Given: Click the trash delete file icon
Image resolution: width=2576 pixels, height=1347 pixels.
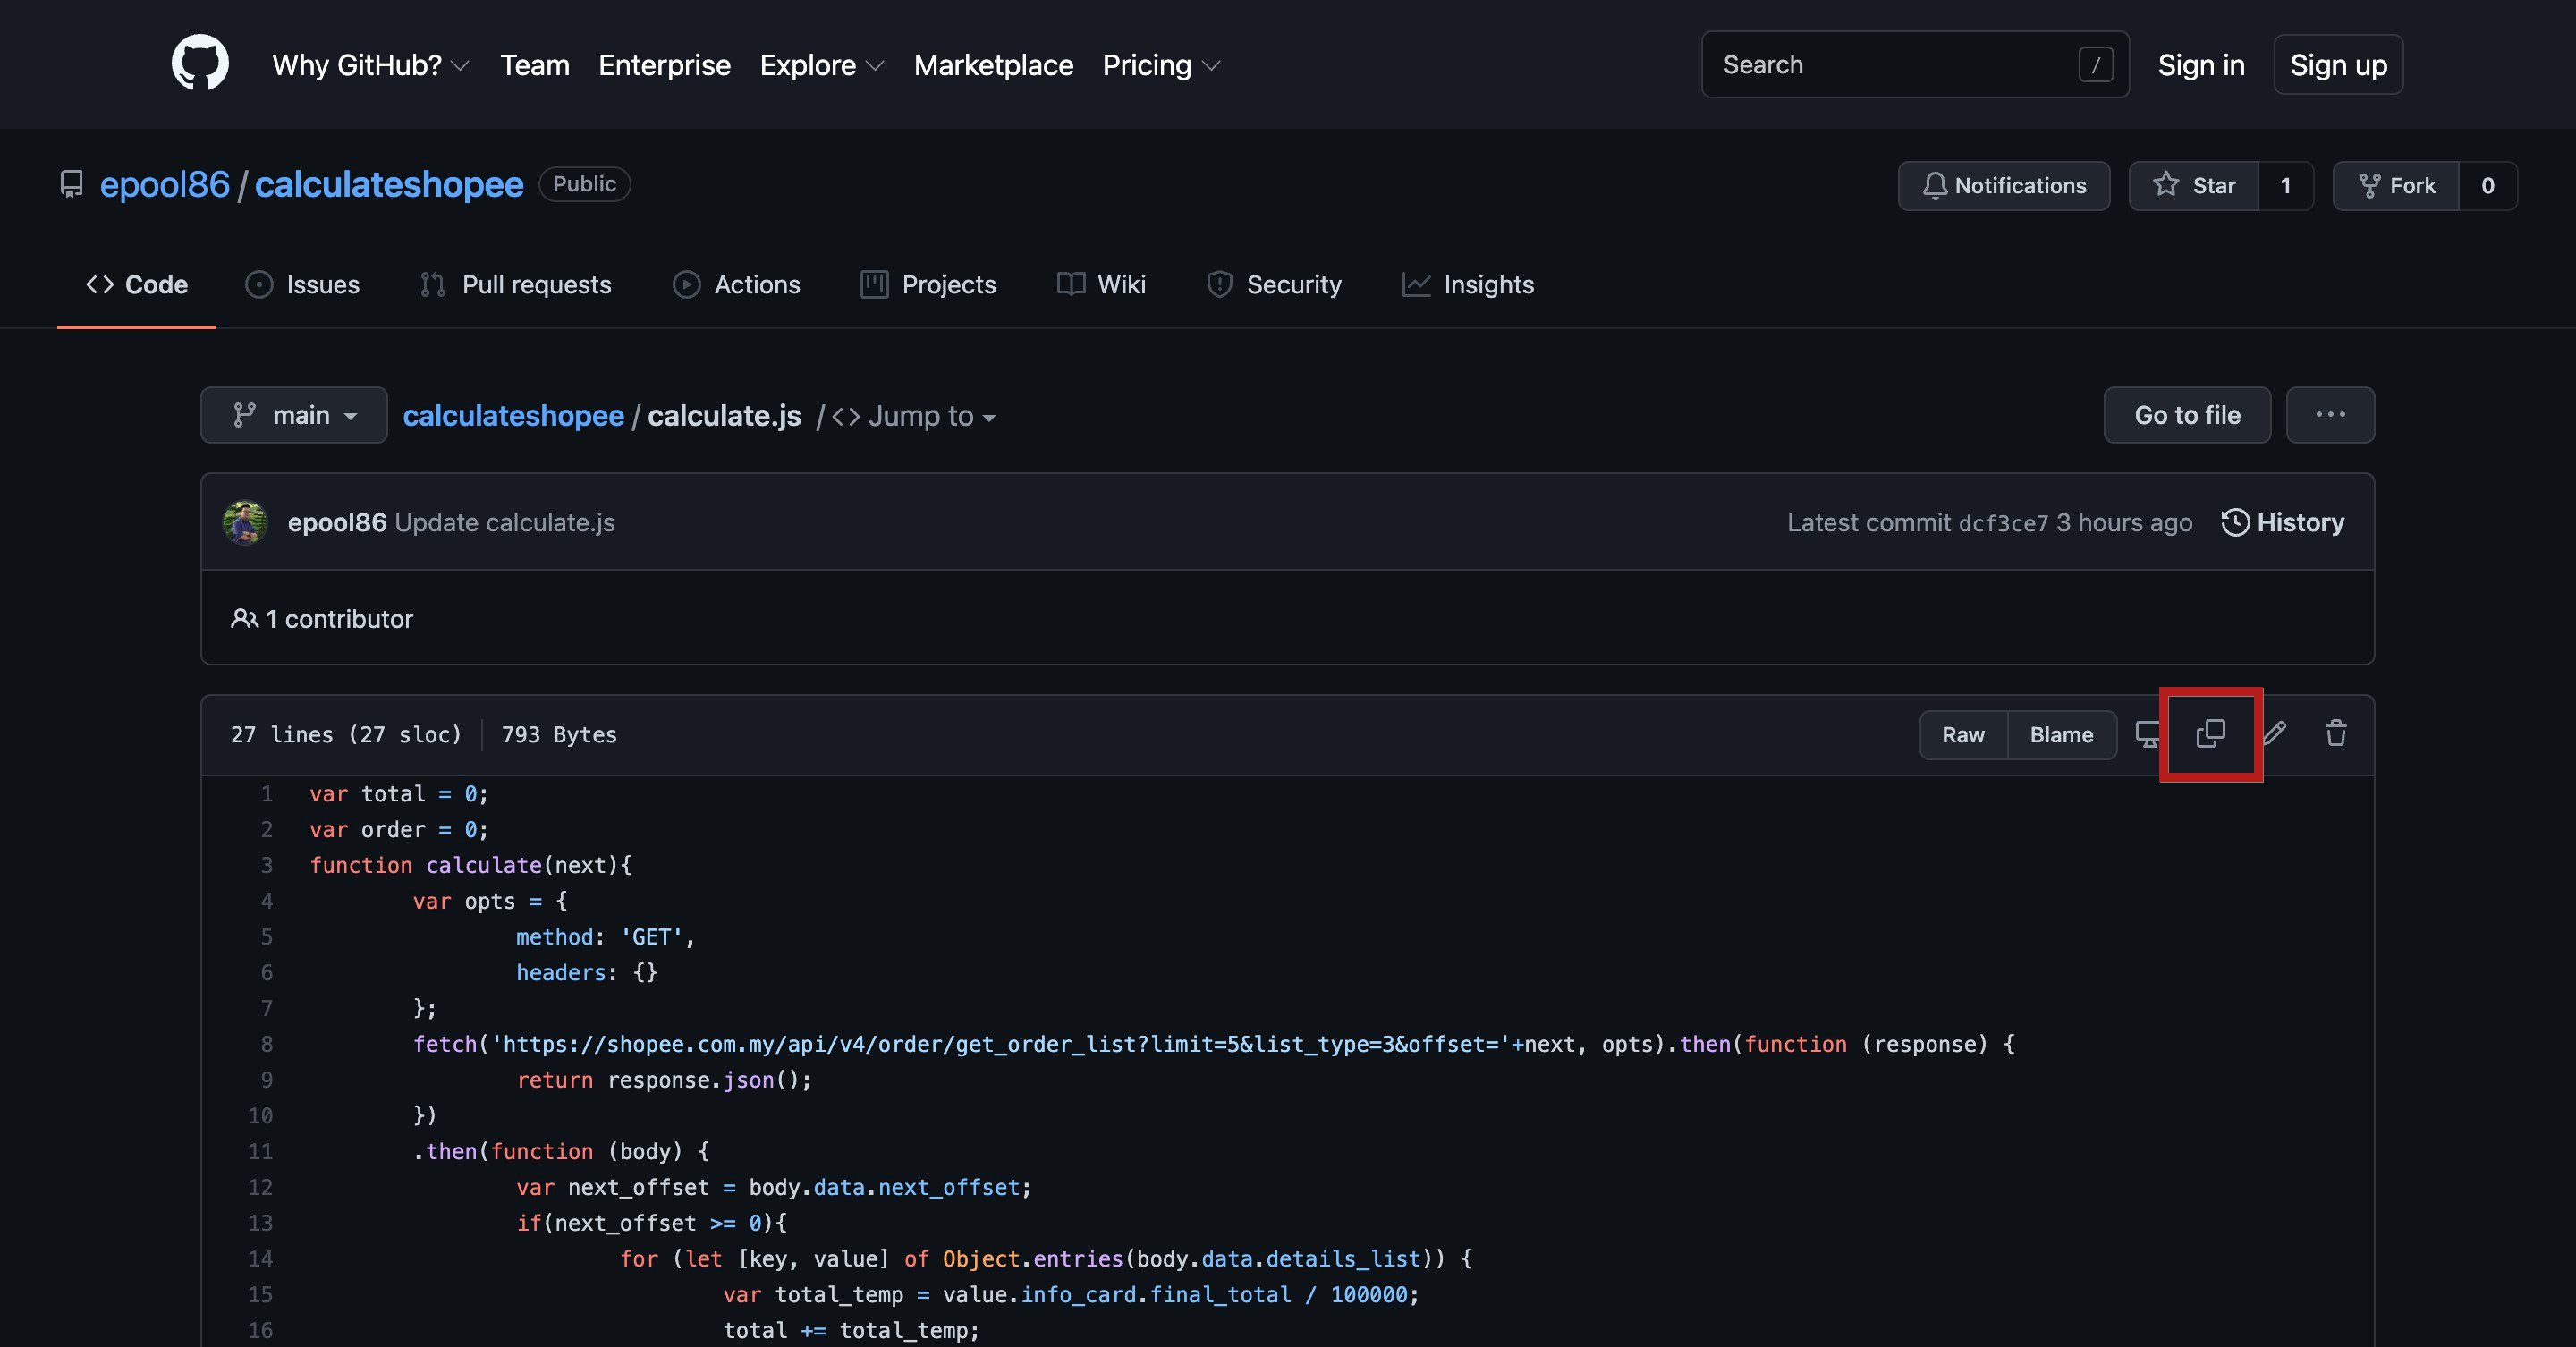Looking at the screenshot, I should (2336, 733).
